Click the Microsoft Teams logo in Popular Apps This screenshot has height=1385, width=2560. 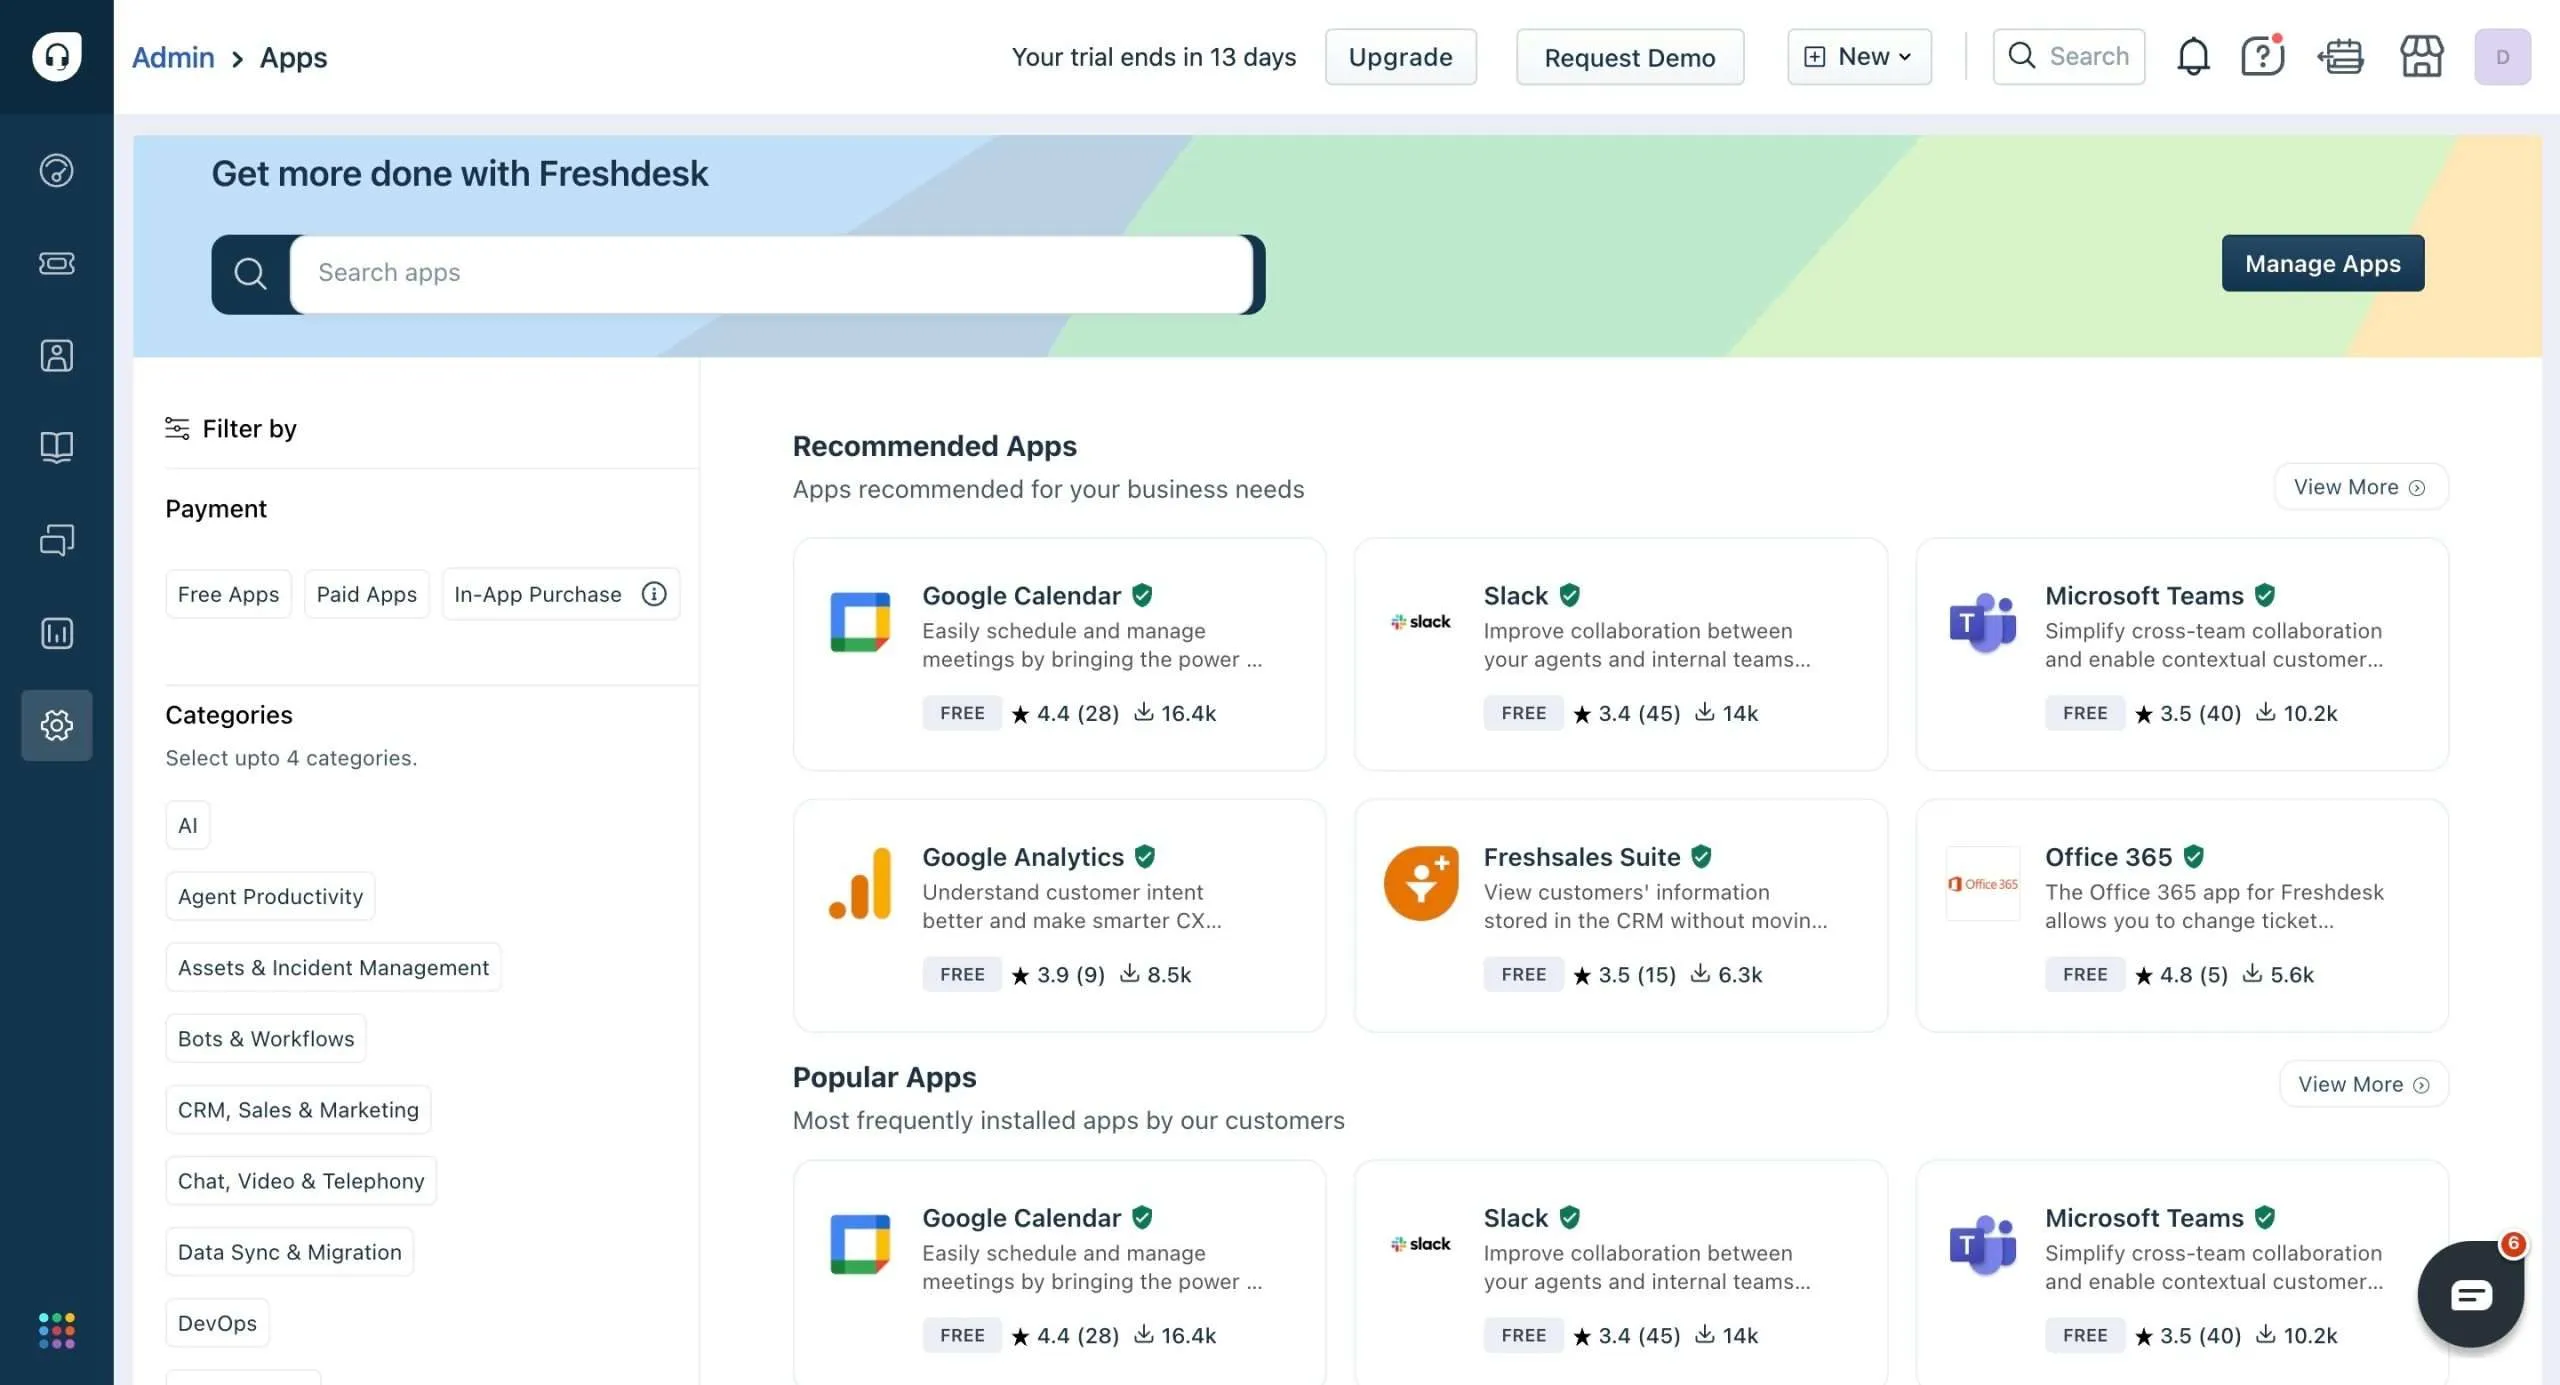[1982, 1244]
